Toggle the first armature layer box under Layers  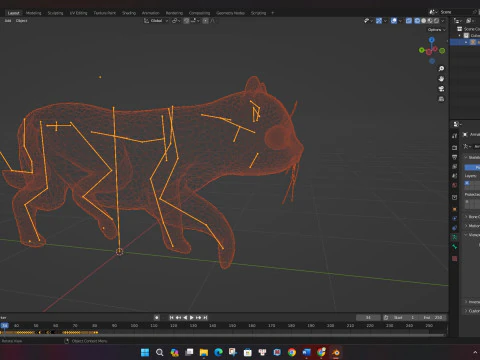[x=467, y=183]
